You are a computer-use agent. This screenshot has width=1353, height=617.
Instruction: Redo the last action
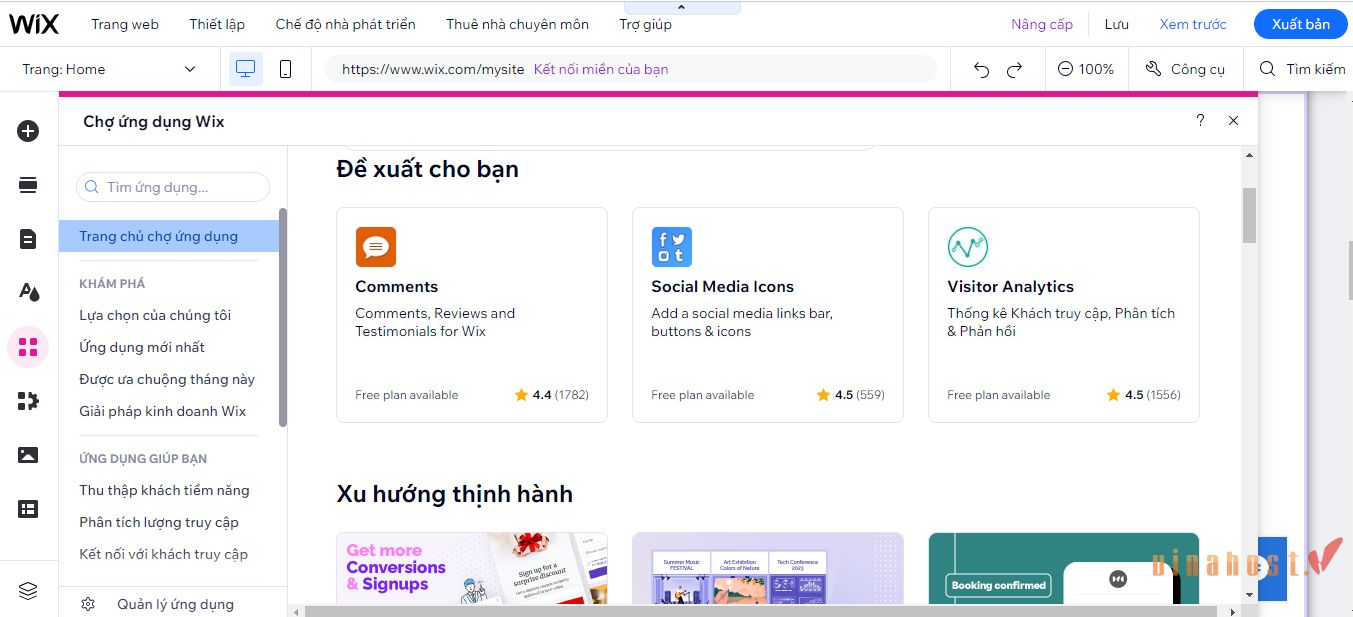[x=1014, y=69]
